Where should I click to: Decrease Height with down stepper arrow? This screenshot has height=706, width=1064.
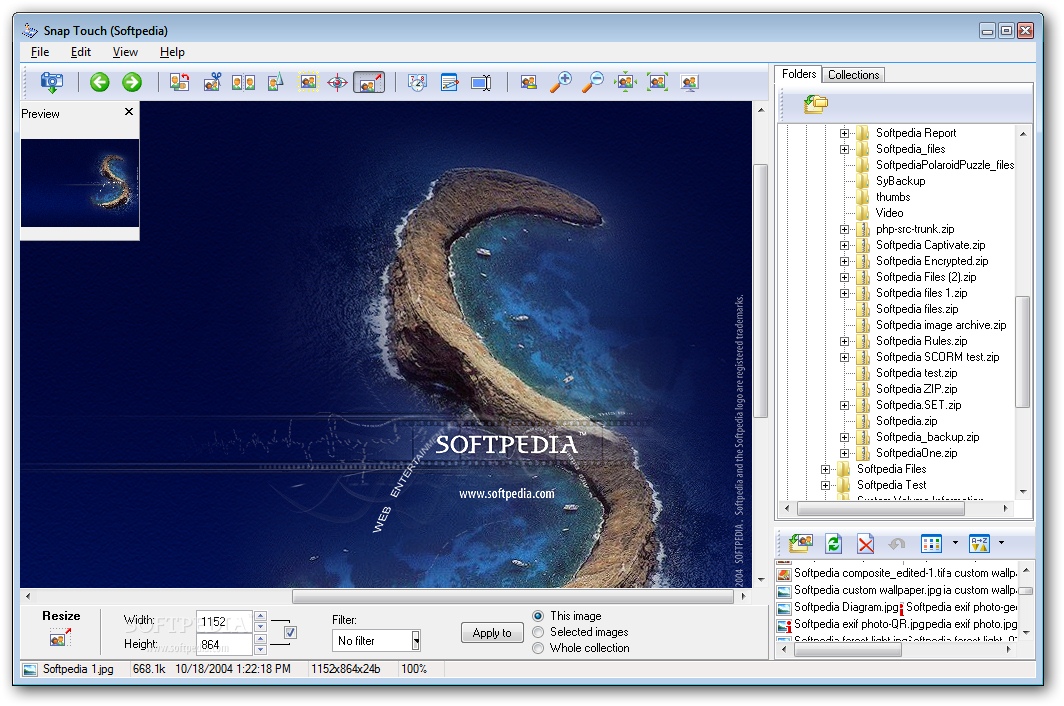click(260, 650)
